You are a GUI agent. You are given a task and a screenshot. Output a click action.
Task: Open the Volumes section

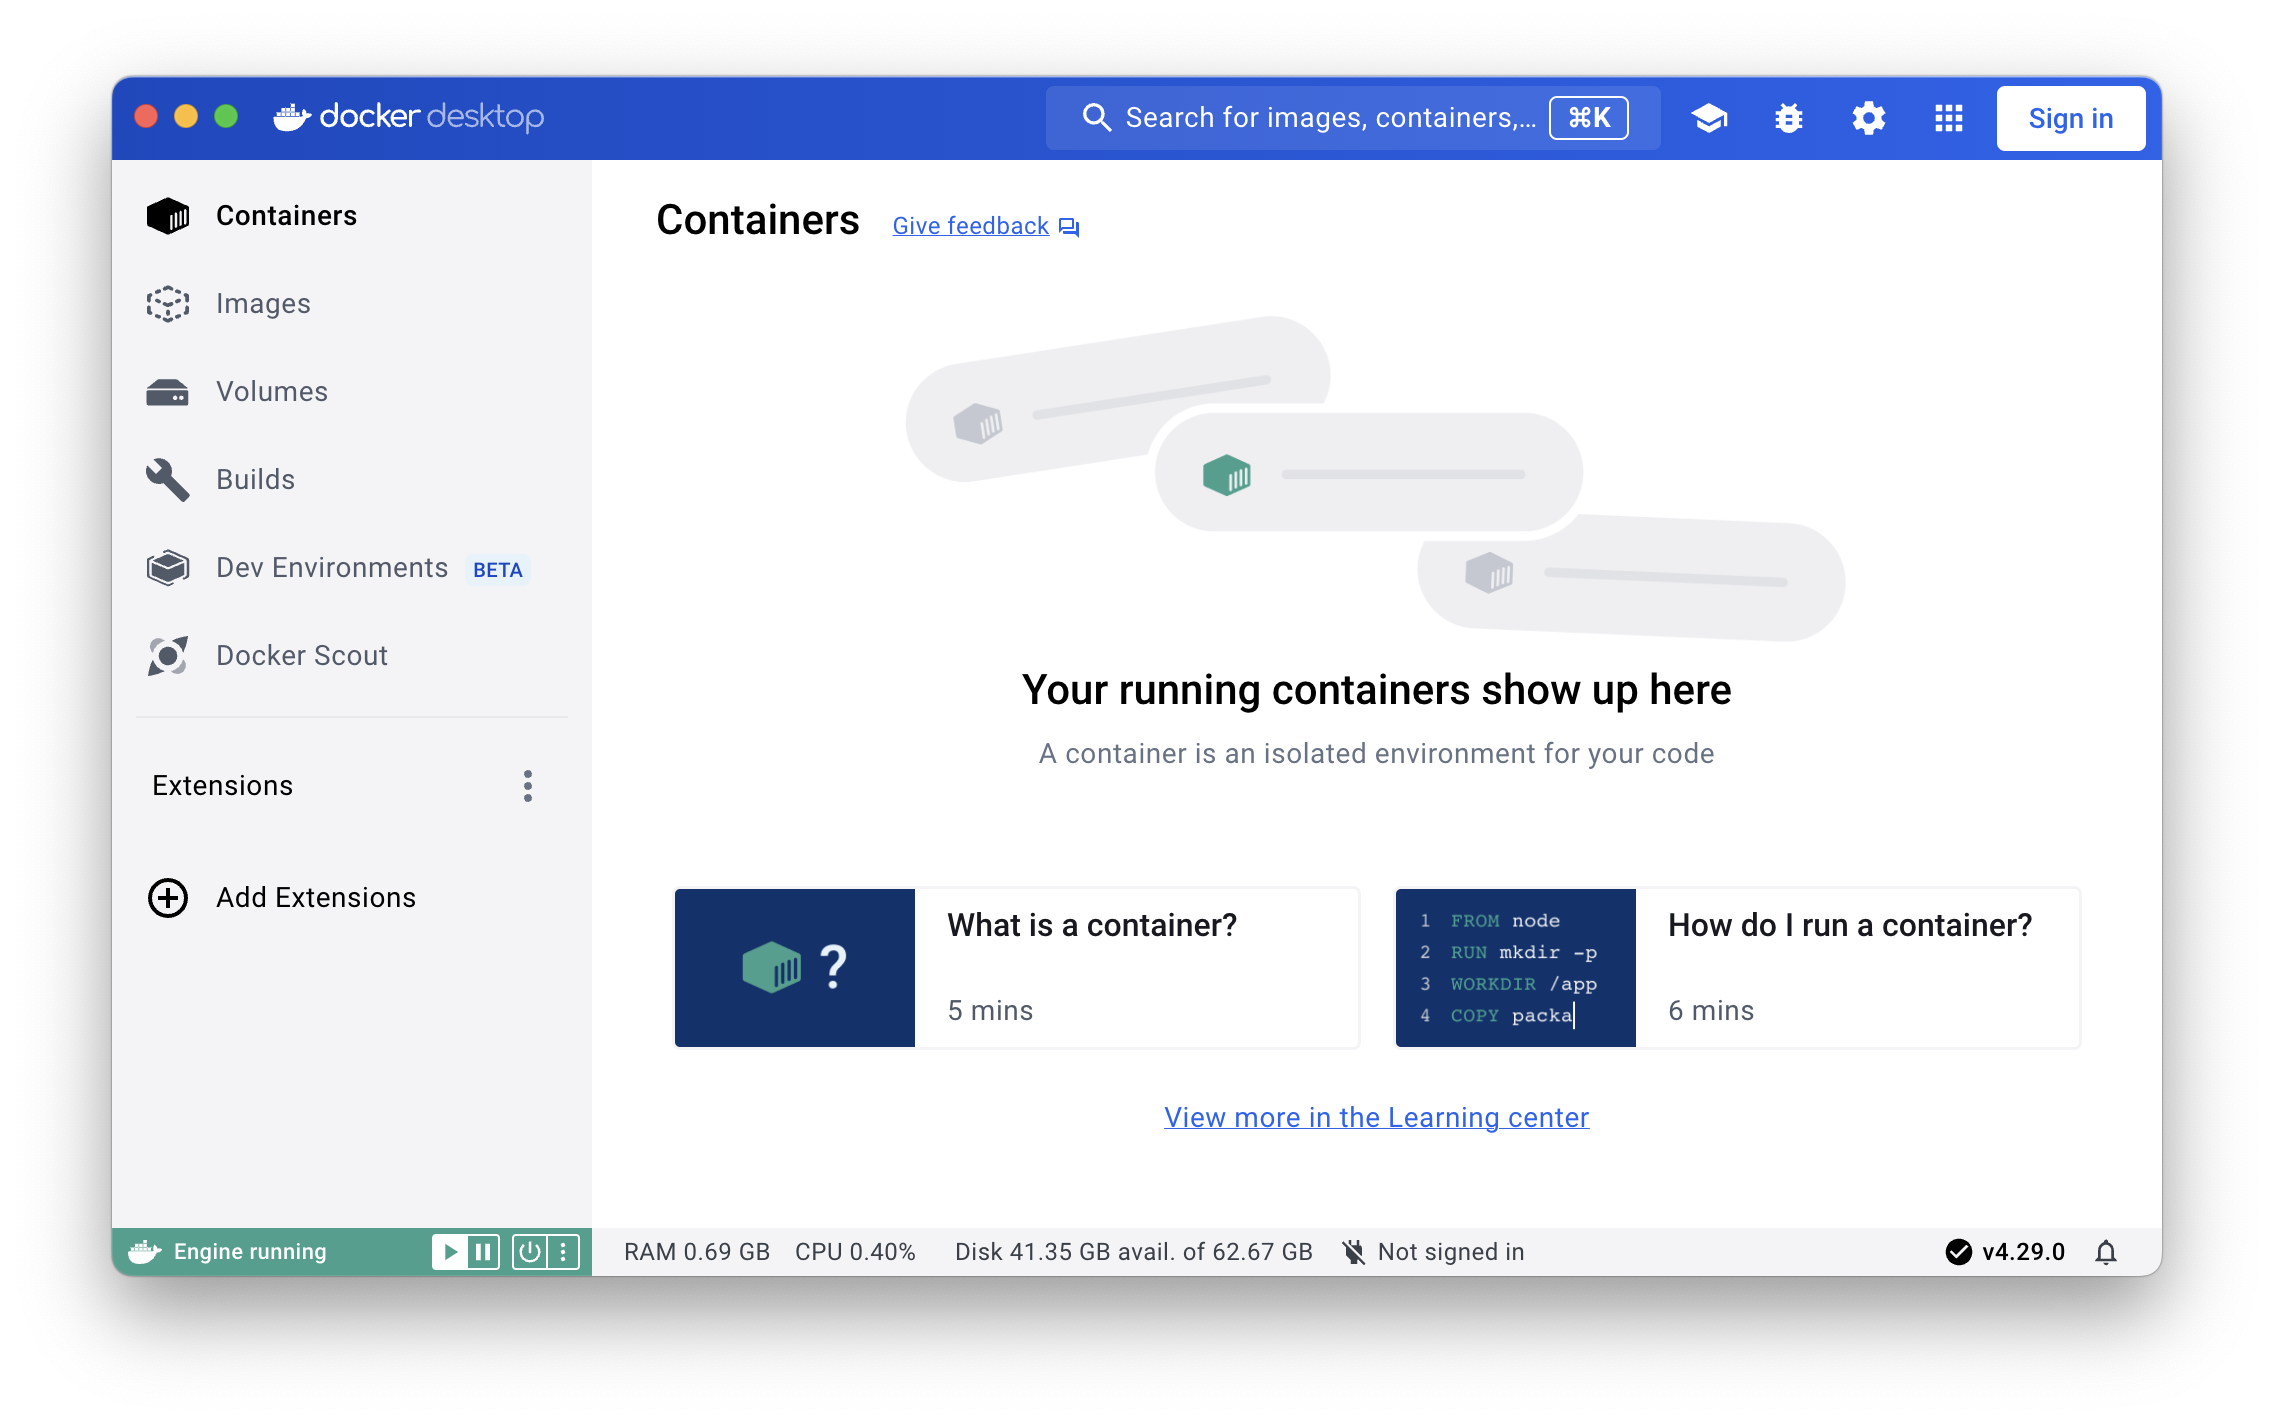coord(271,390)
